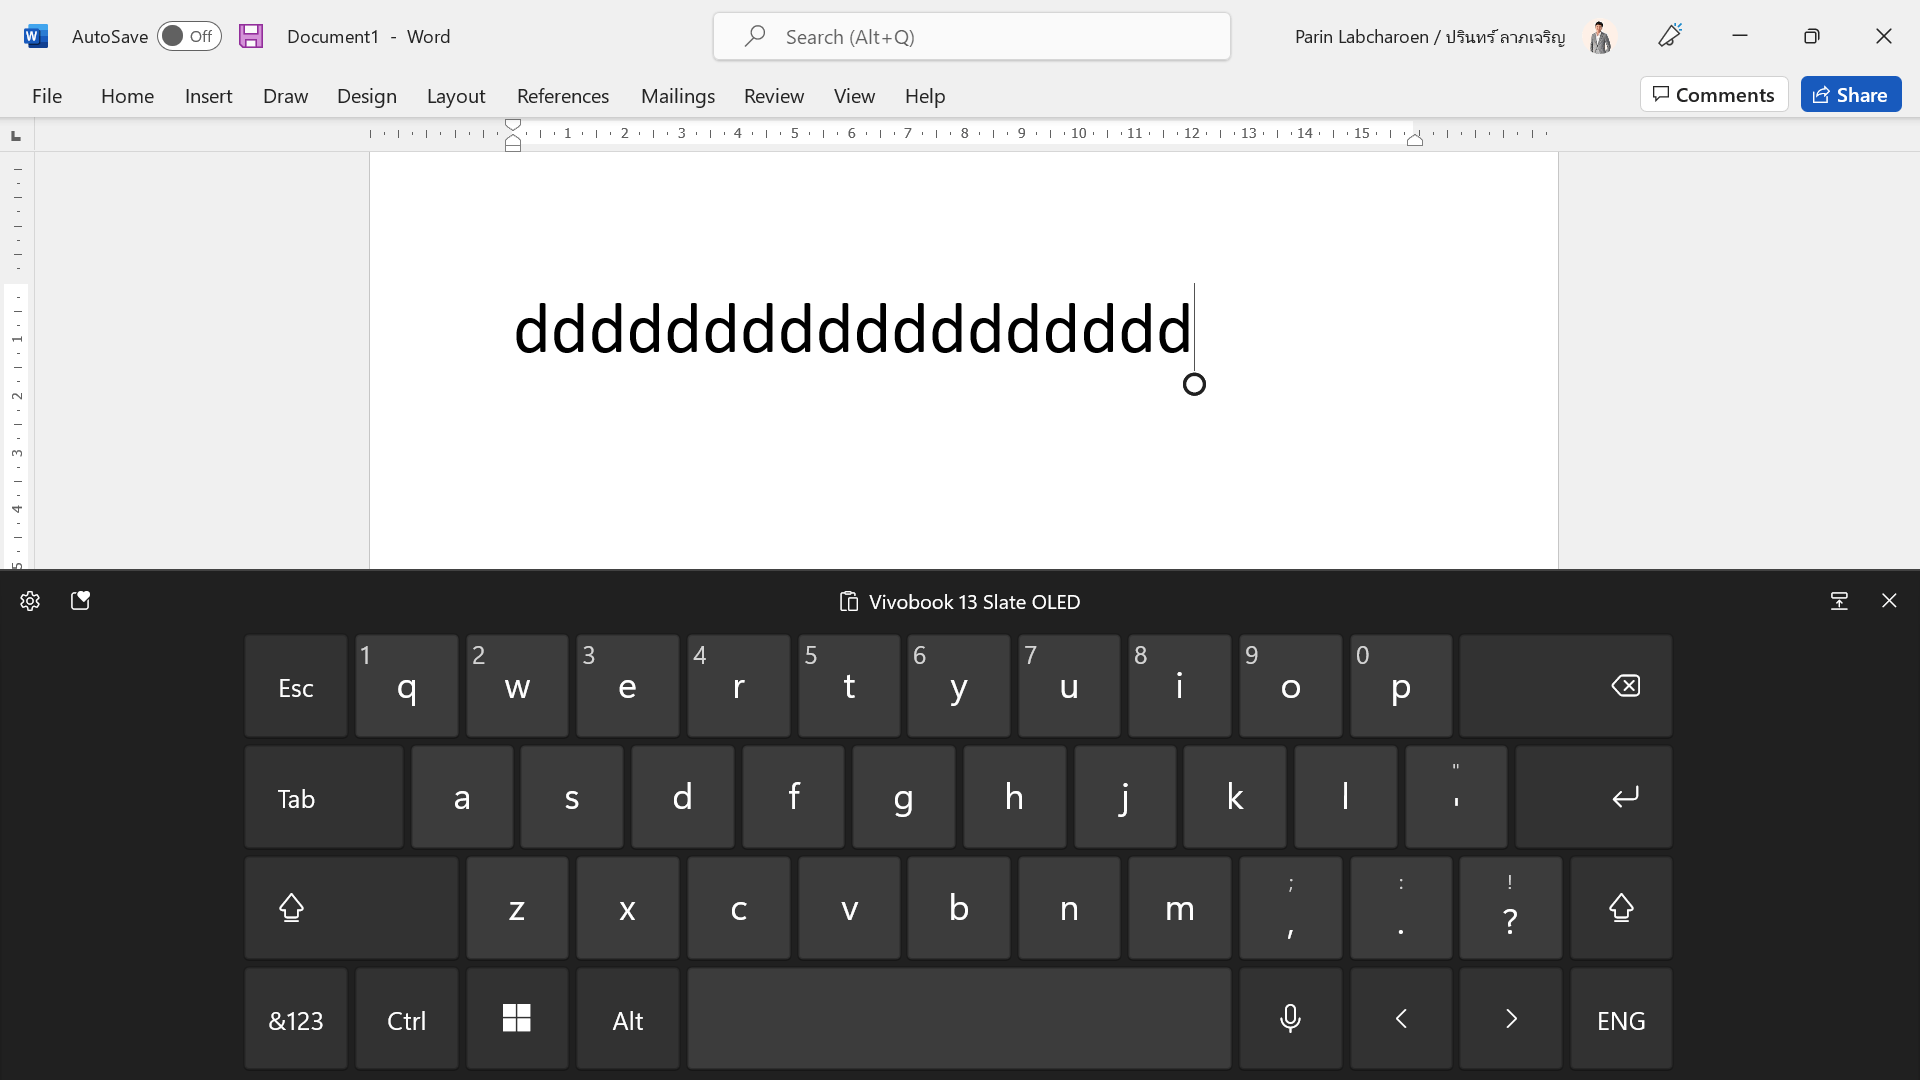The height and width of the screenshot is (1080, 1920).
Task: Toggle the AutoSave switch
Action: [x=189, y=37]
